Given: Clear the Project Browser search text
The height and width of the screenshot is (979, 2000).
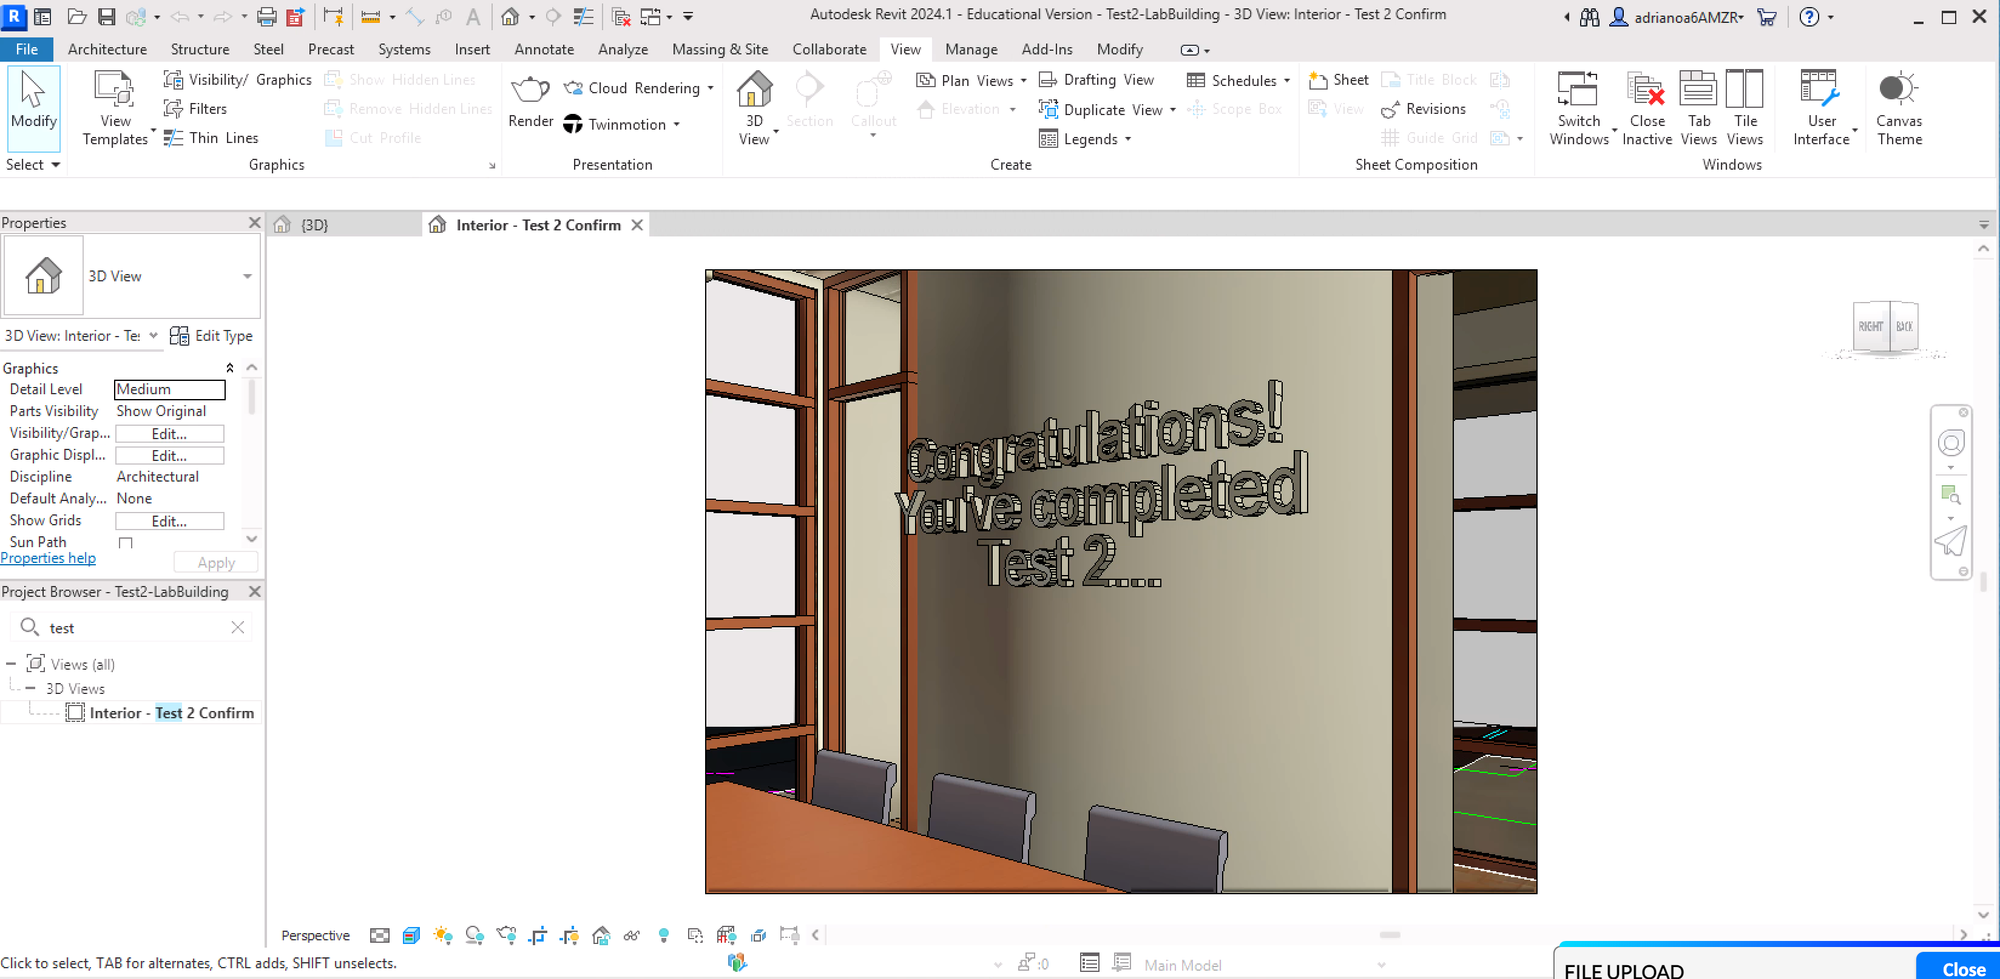Looking at the screenshot, I should pos(238,628).
